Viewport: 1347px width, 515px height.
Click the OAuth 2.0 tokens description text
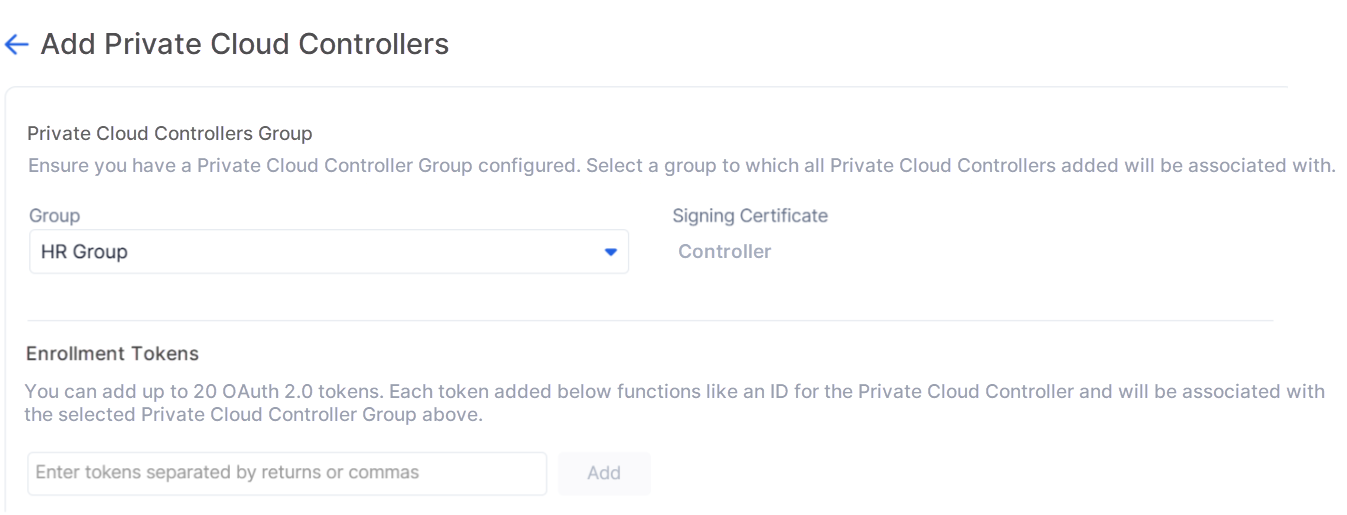click(674, 402)
